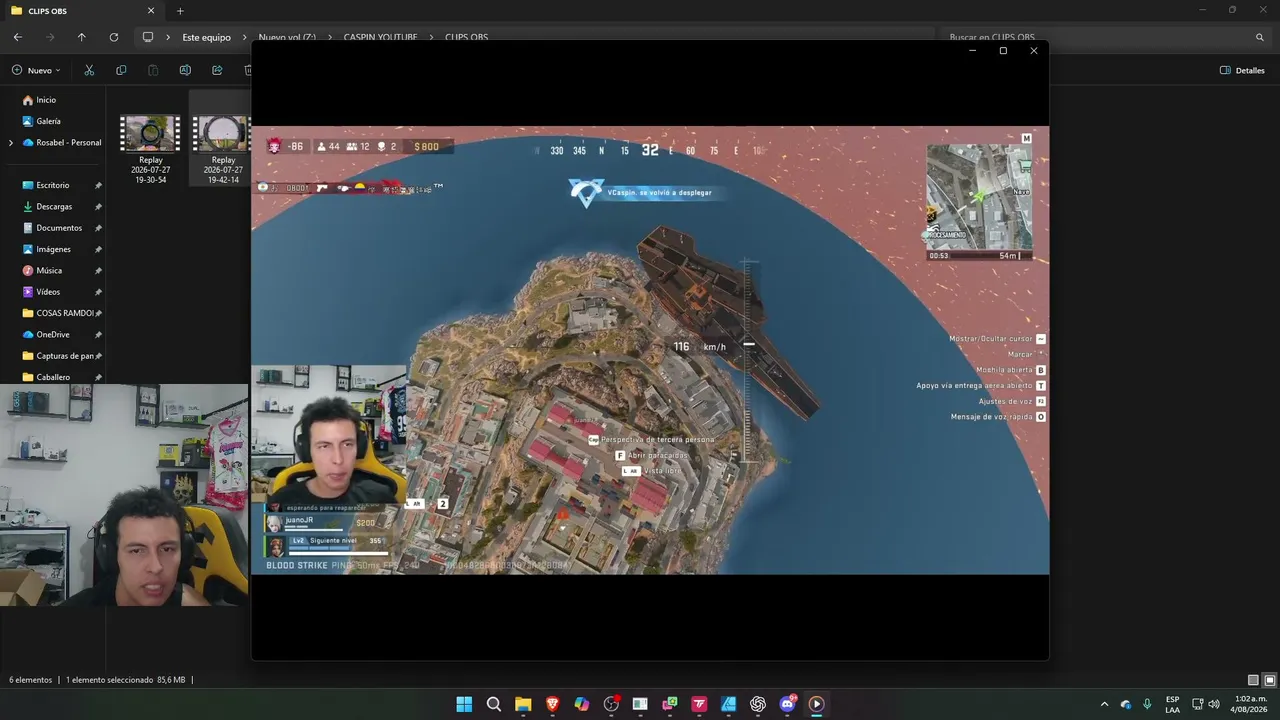The height and width of the screenshot is (720, 1280).
Task: Click the pin icon beside Descargas
Action: pos(98,207)
